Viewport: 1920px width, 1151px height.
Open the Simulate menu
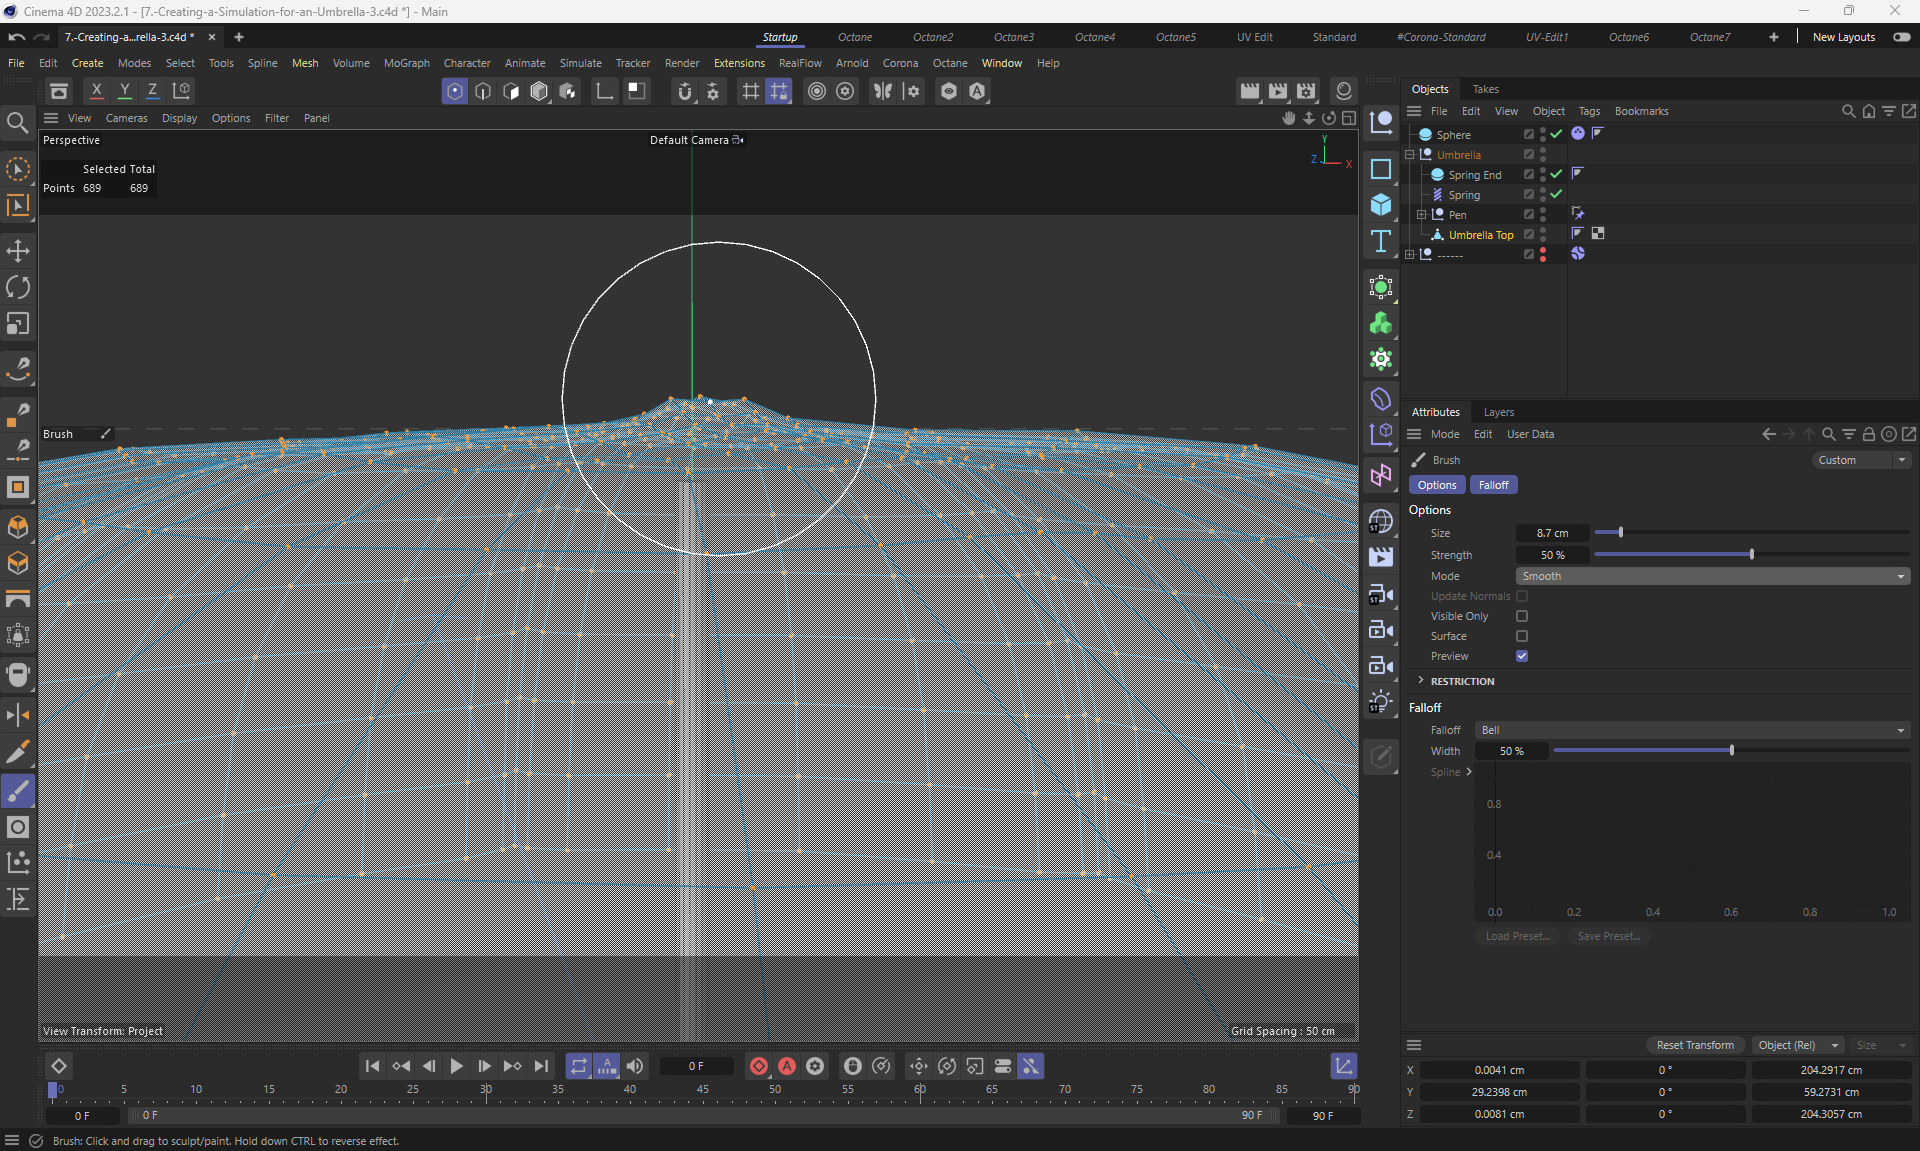coord(580,63)
